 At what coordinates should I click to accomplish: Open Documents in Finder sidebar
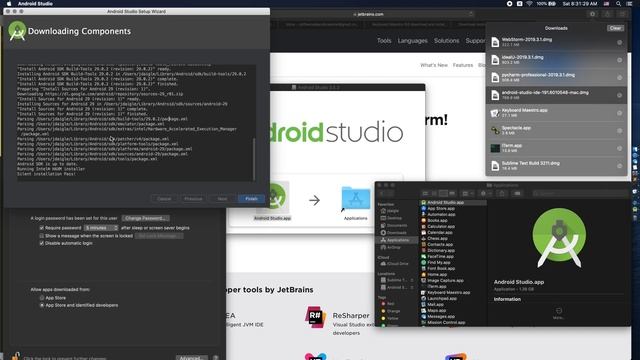coord(396,225)
